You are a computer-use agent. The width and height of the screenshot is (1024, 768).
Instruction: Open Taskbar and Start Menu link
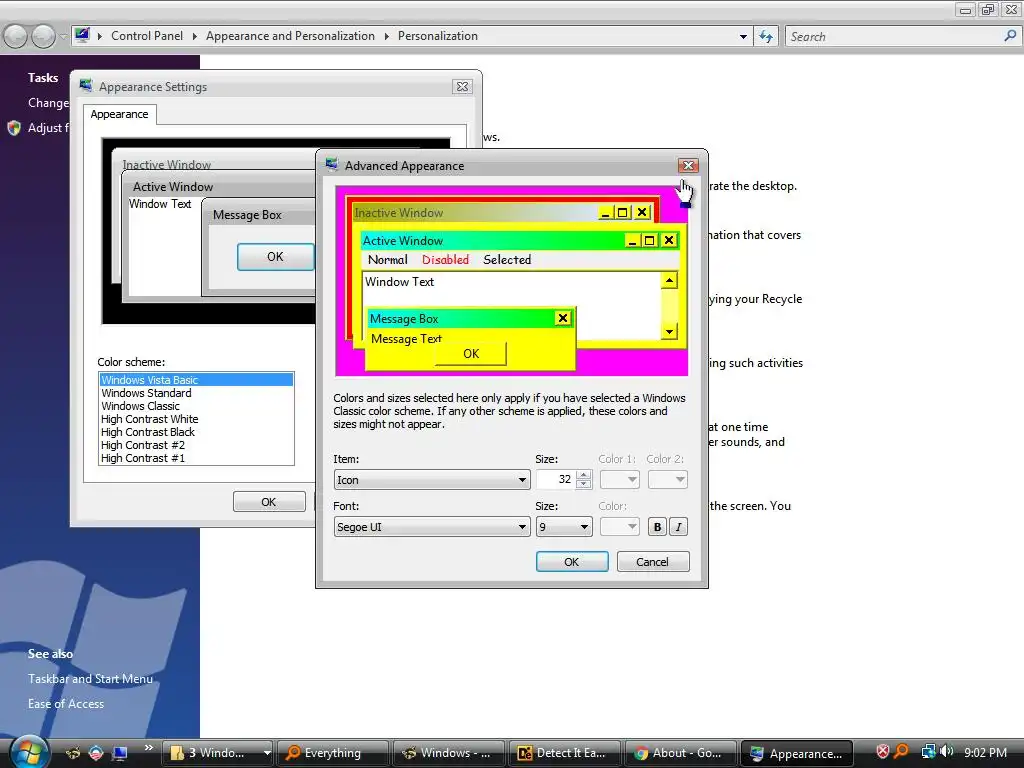pos(90,679)
